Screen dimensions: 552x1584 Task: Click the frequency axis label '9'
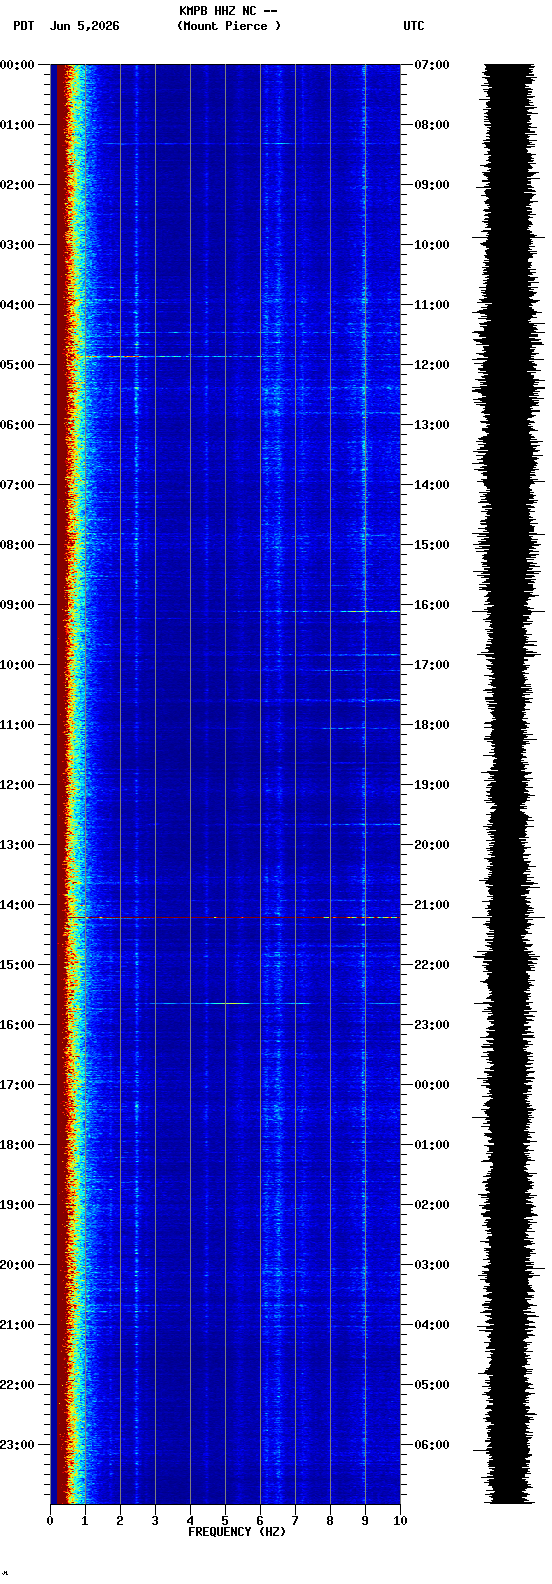365,1521
